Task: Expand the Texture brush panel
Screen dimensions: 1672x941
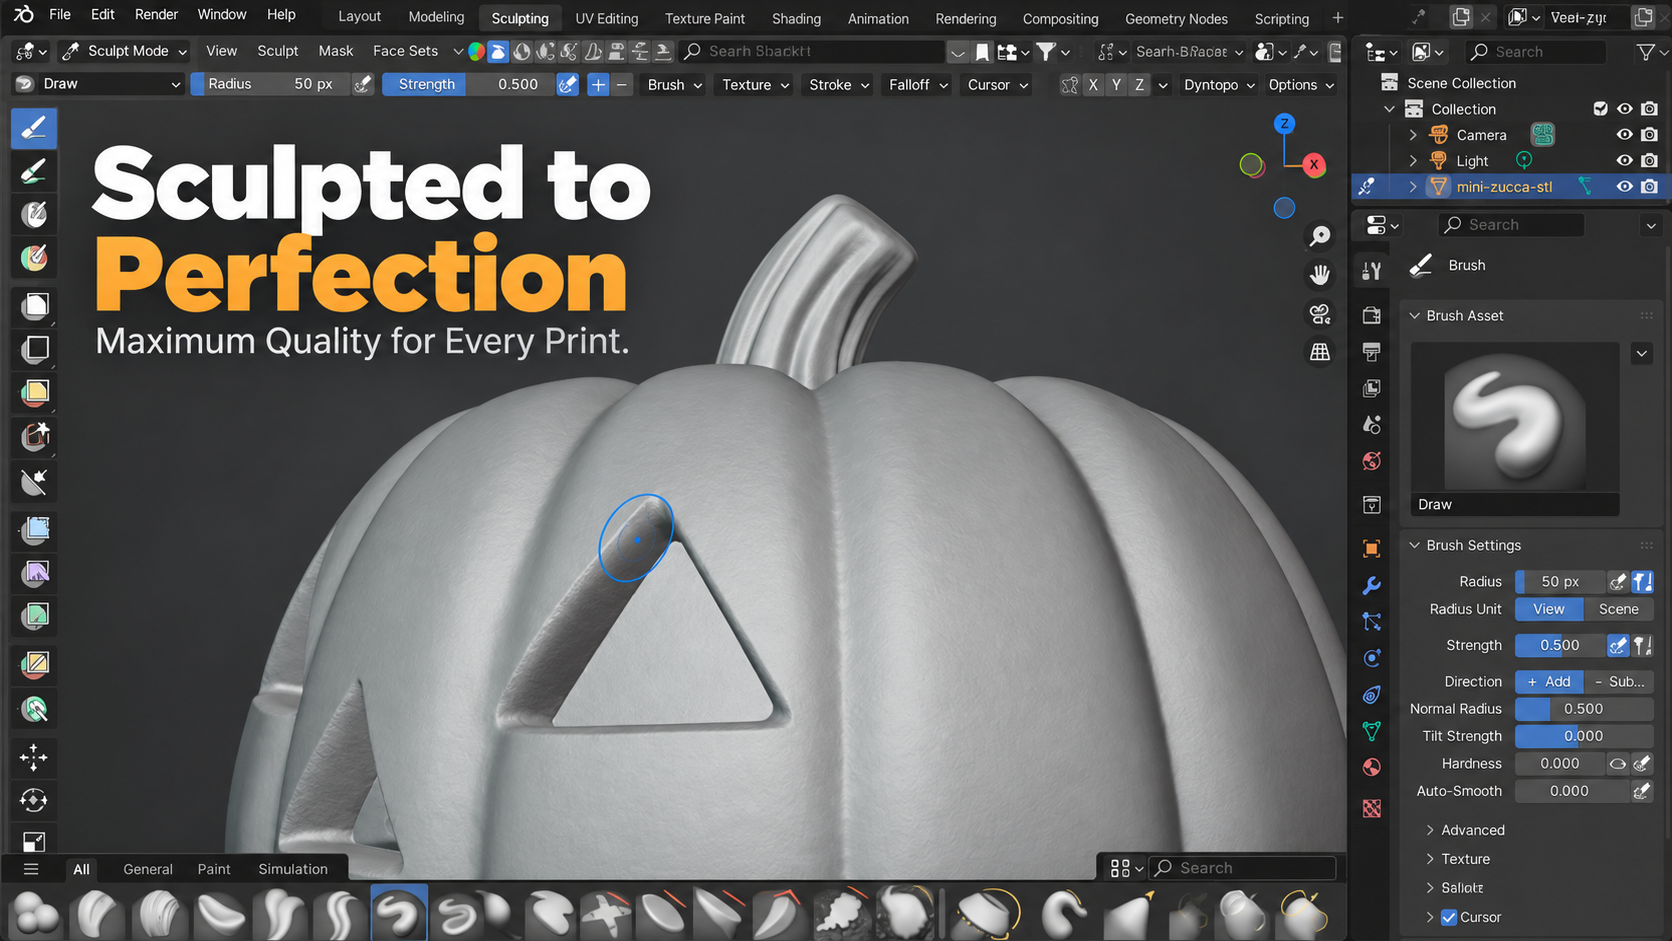Action: (1465, 859)
